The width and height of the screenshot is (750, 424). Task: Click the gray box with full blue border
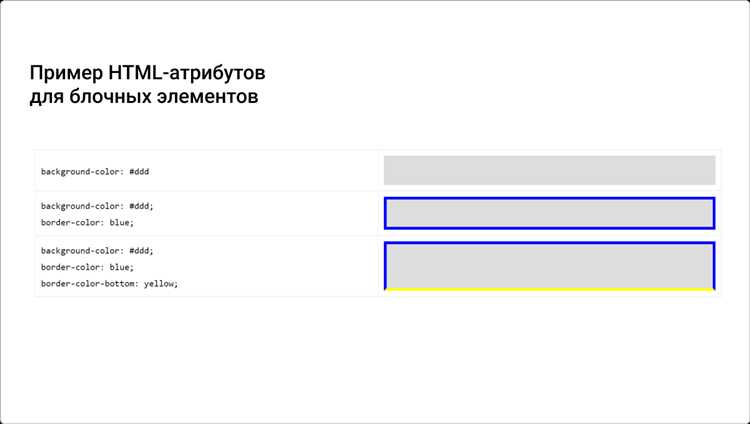[549, 213]
